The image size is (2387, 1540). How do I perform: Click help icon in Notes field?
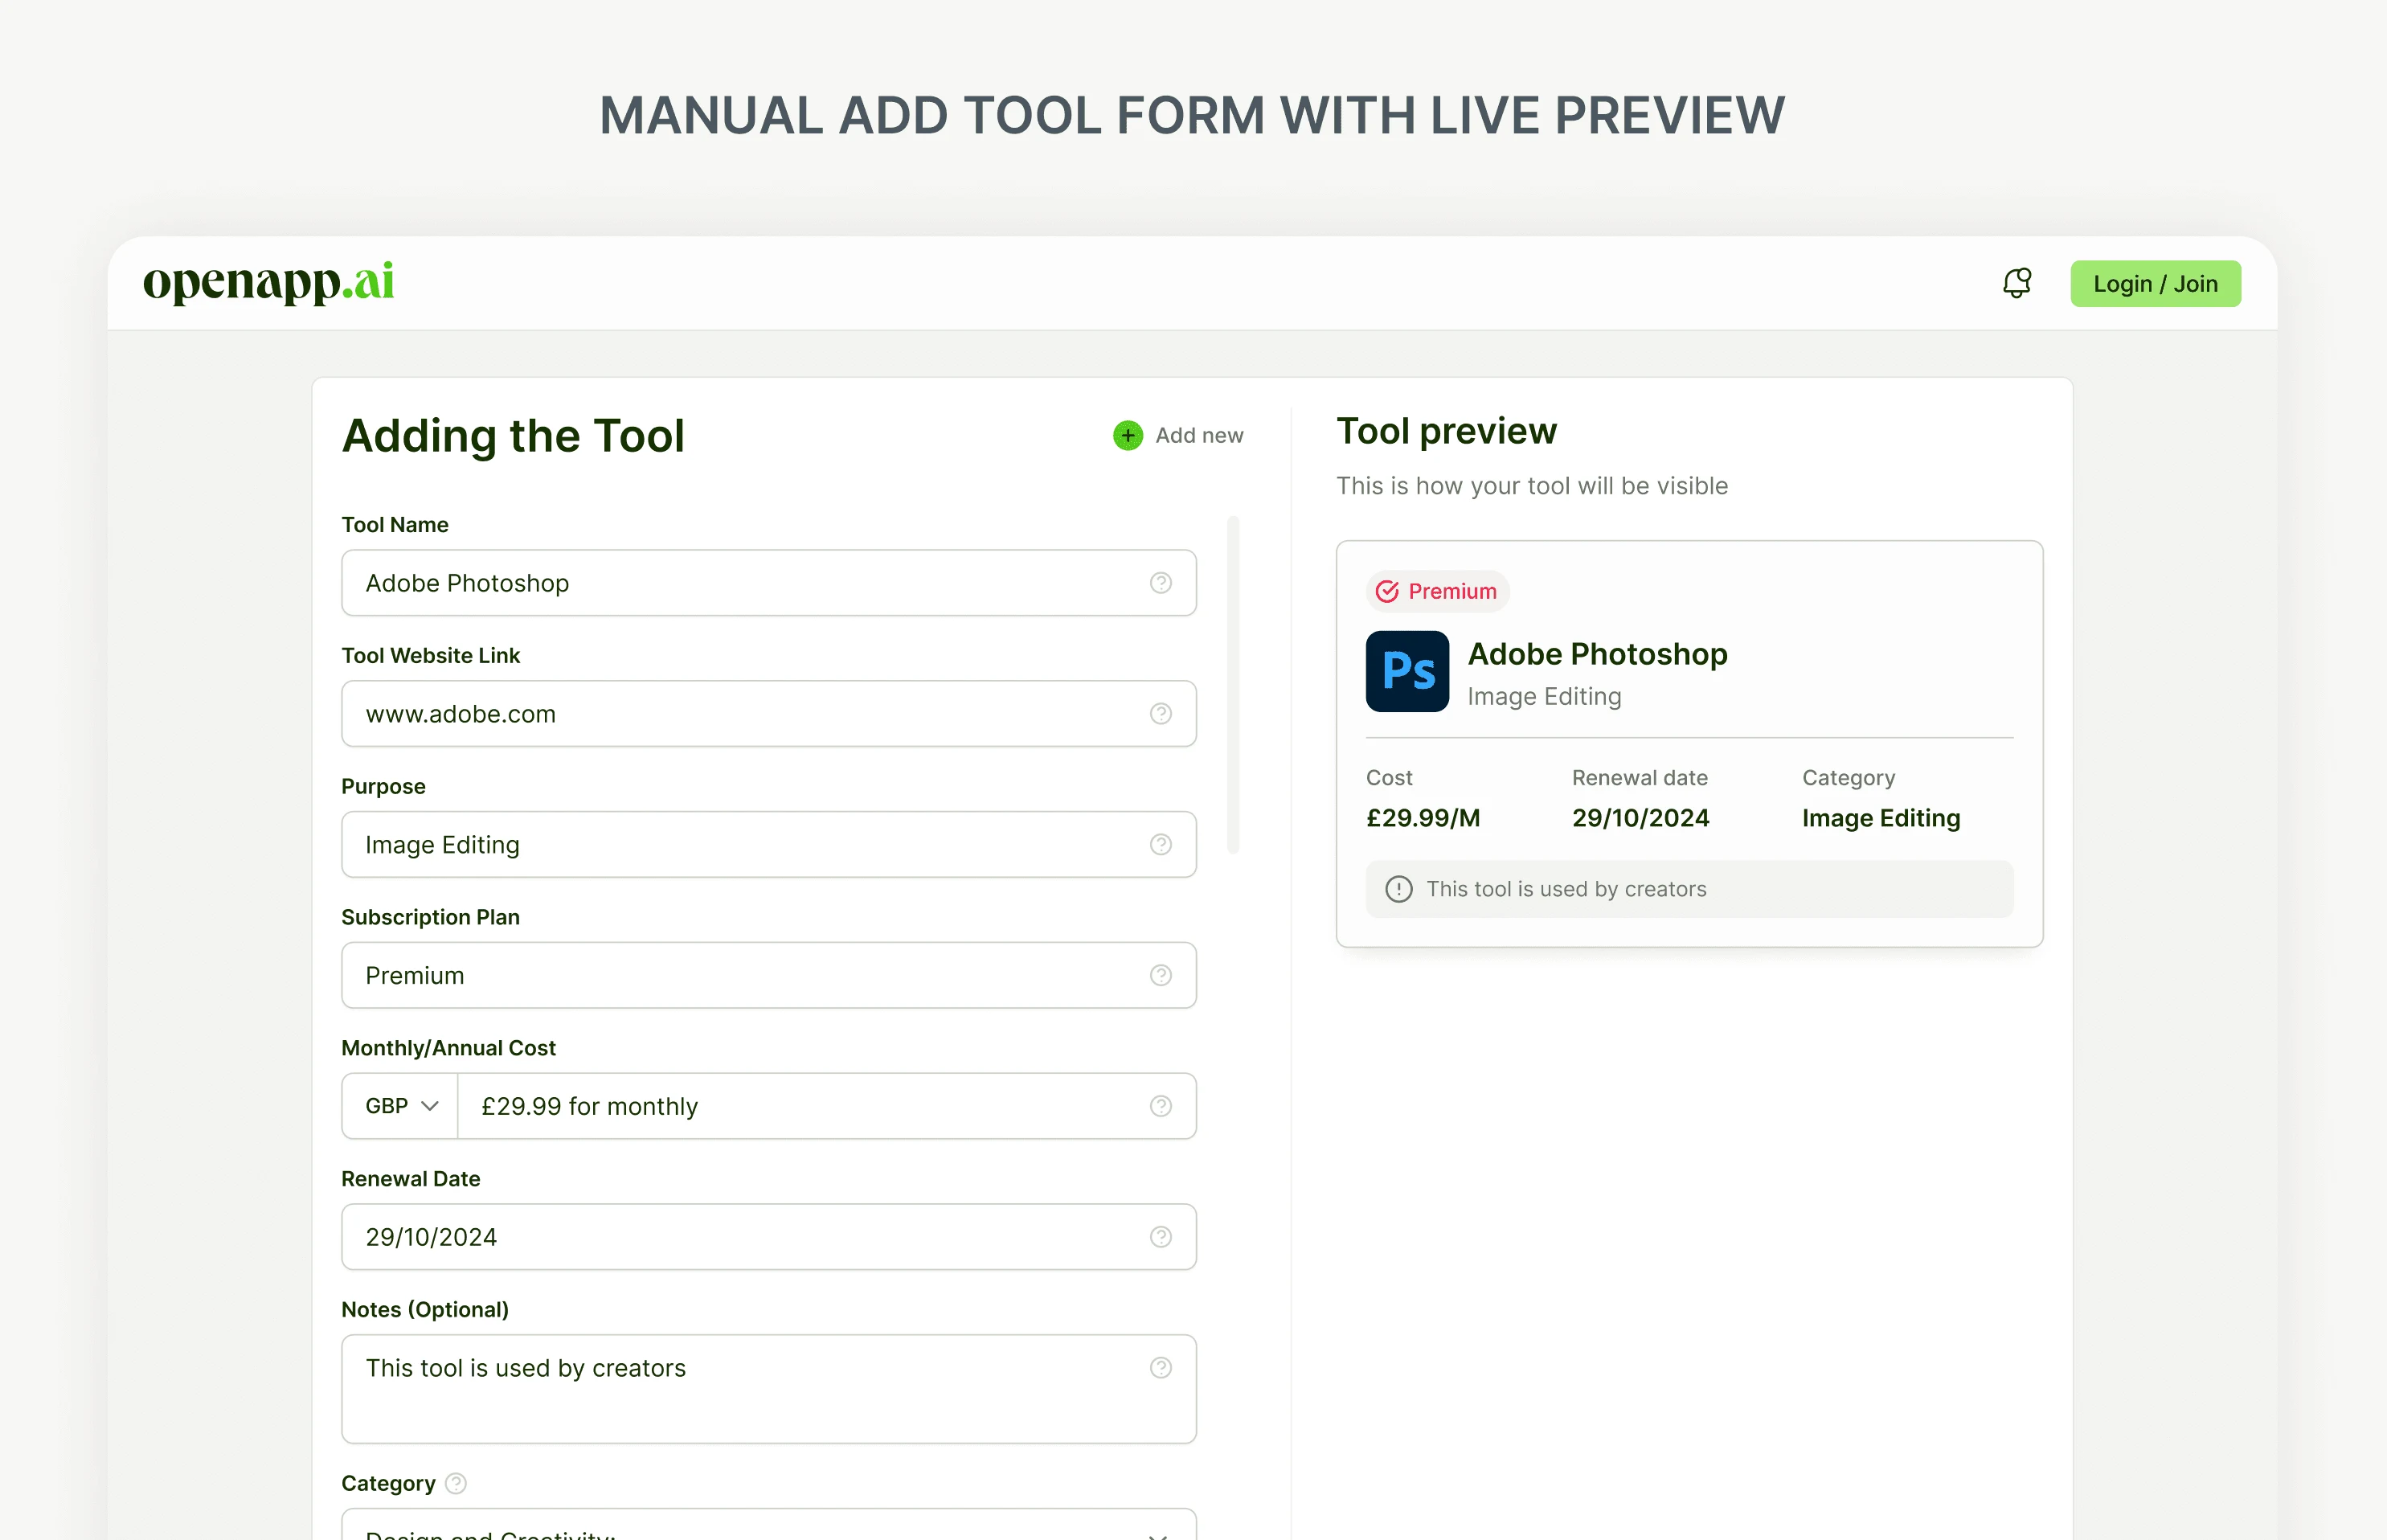[x=1160, y=1367]
